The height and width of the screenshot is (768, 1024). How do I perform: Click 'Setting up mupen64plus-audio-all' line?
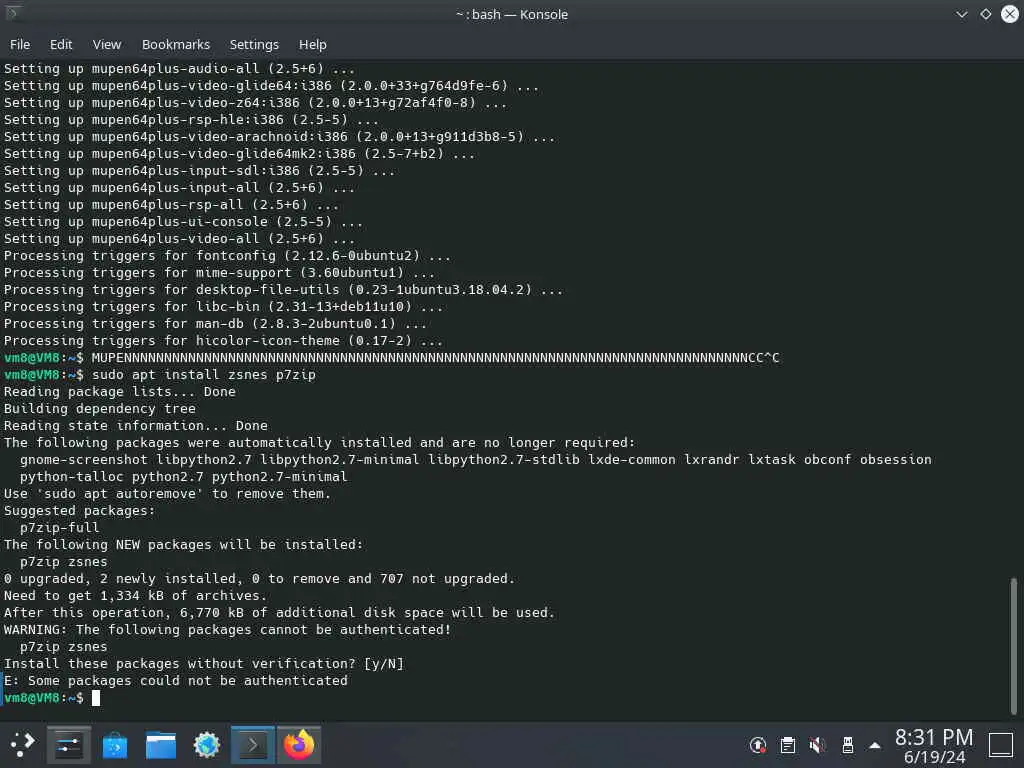179,69
